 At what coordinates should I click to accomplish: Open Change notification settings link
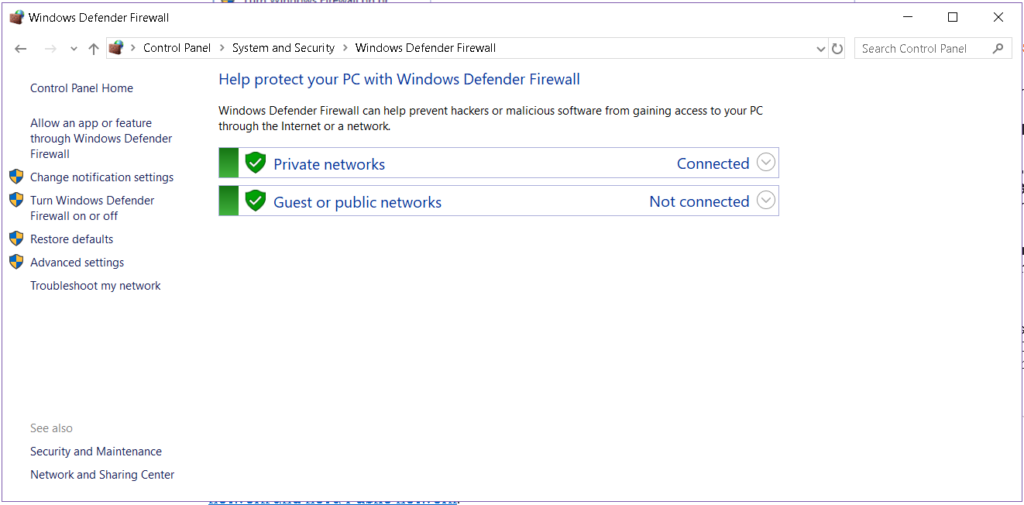[102, 177]
